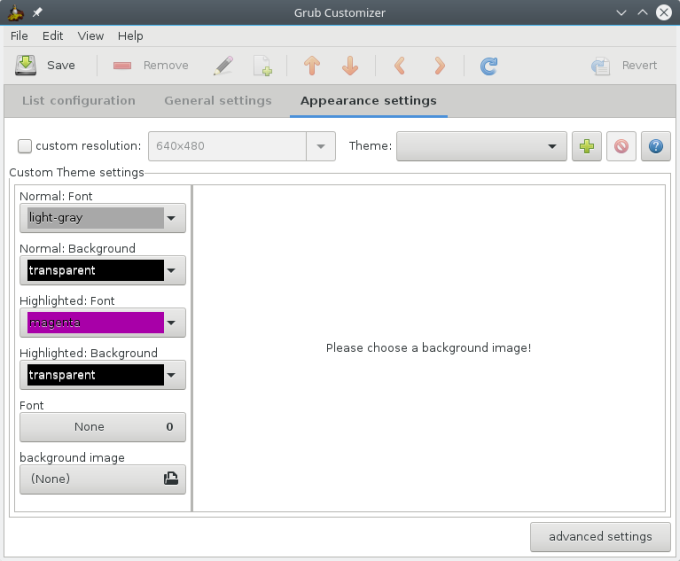Click the blue reload icon
680x561 pixels.
pos(488,66)
